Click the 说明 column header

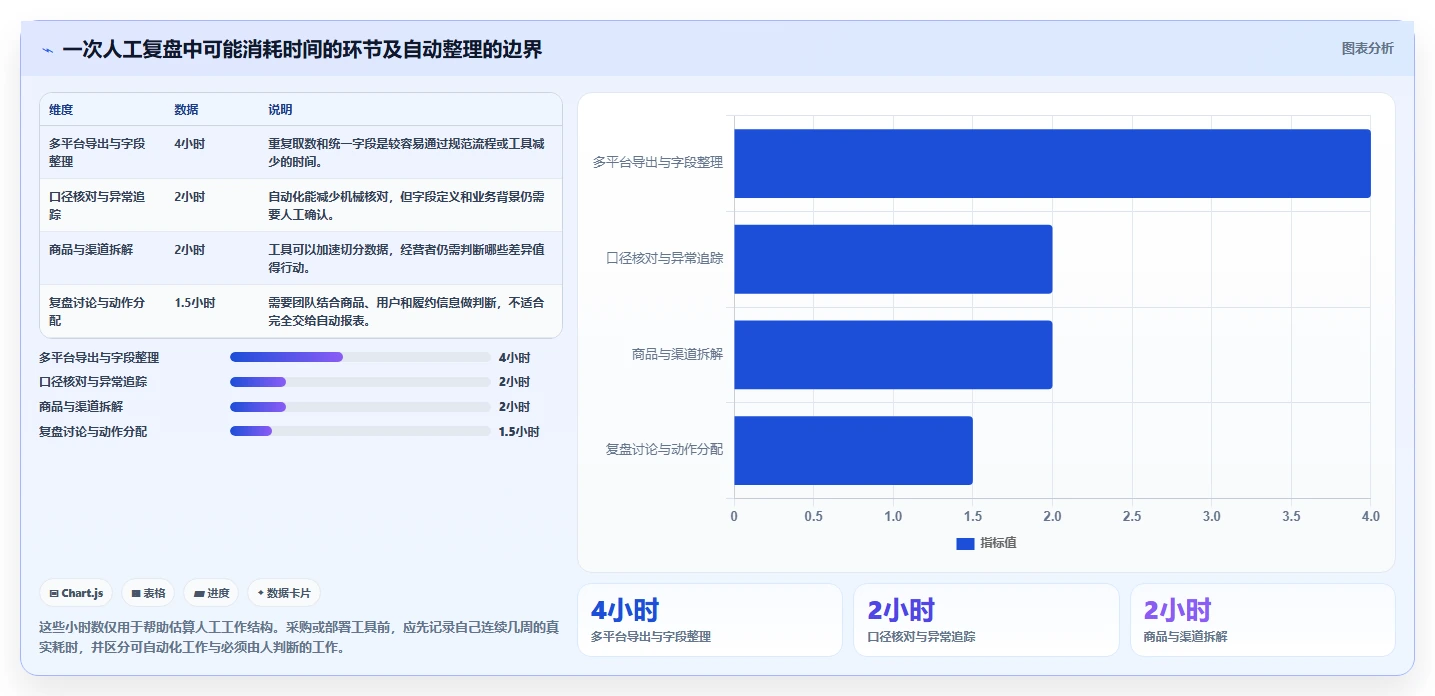(280, 110)
